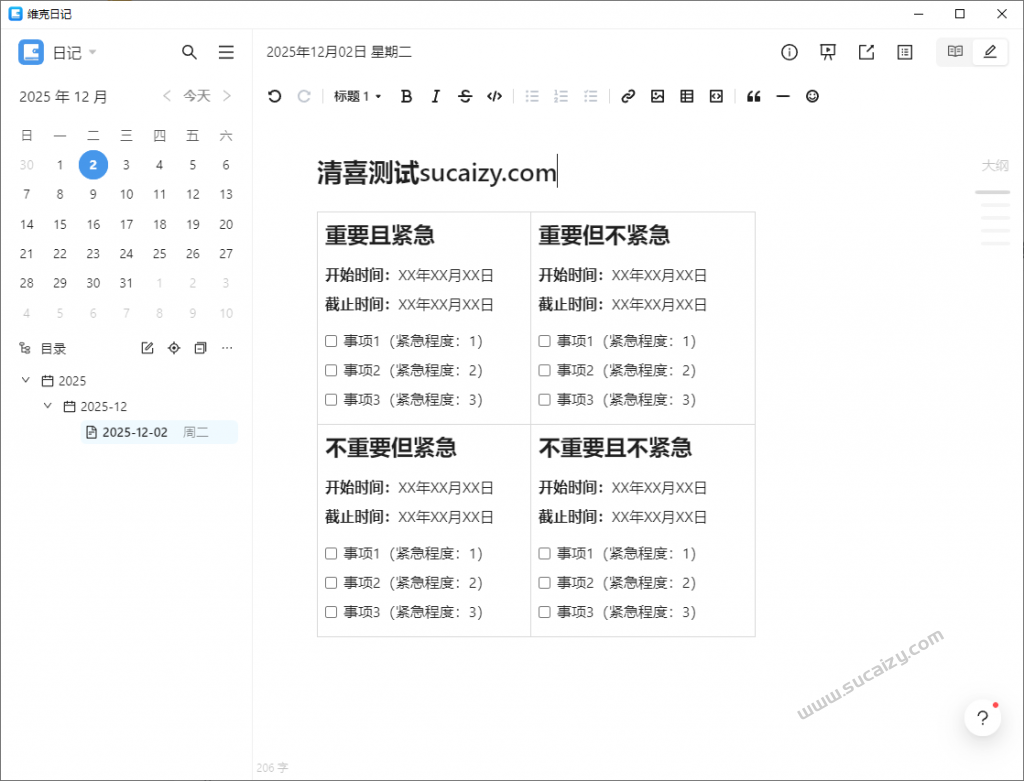1024x781 pixels.
Task: Insert a hyperlink
Action: pos(628,96)
